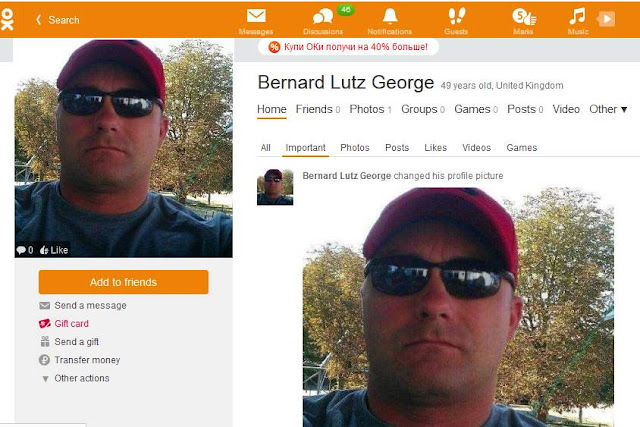
Task: Go back to Search
Action: pos(58,20)
